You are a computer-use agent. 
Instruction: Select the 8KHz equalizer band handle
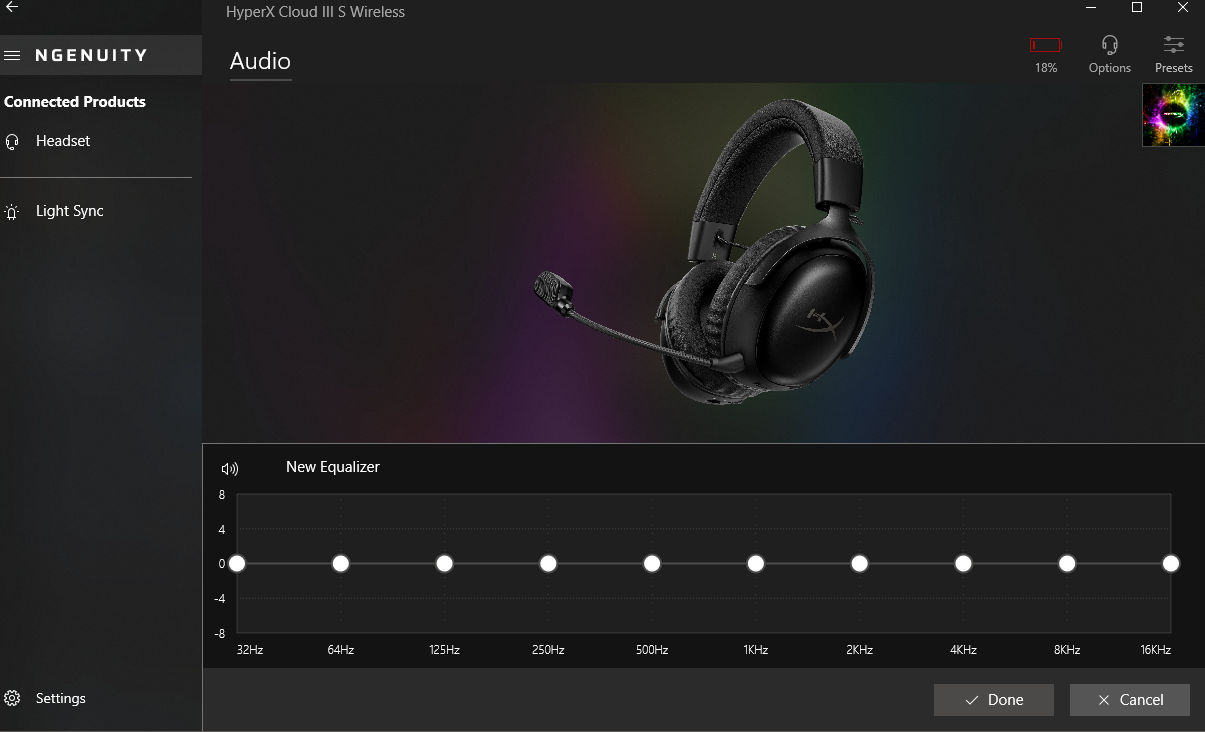pyautogui.click(x=1067, y=564)
